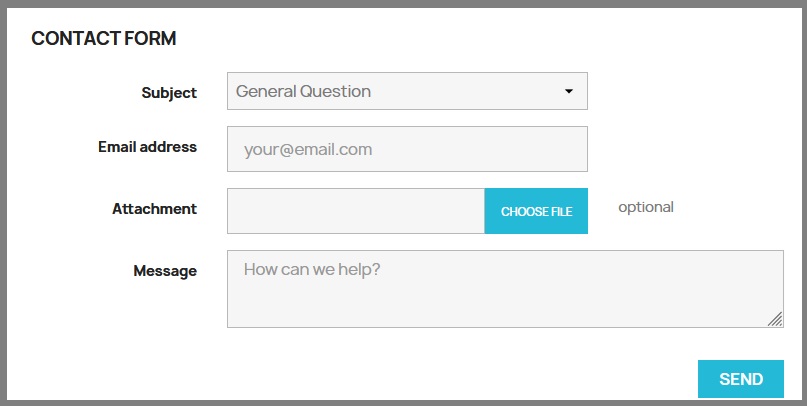
Task: Click the How can we help? placeholder
Action: pyautogui.click(x=312, y=269)
